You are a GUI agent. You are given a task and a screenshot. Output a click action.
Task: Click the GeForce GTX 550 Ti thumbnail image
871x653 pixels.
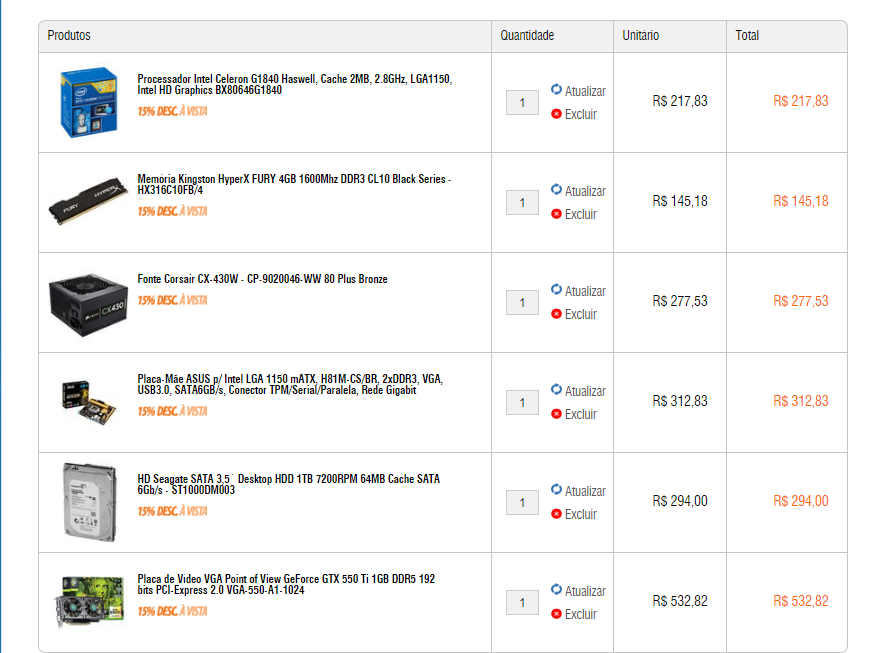(x=89, y=601)
